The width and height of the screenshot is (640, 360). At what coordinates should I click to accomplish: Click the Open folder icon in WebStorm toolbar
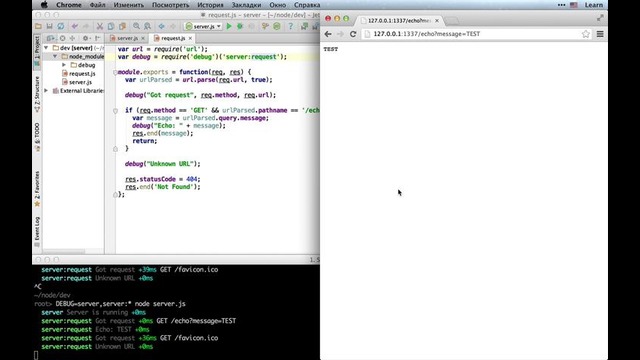[x=38, y=26]
